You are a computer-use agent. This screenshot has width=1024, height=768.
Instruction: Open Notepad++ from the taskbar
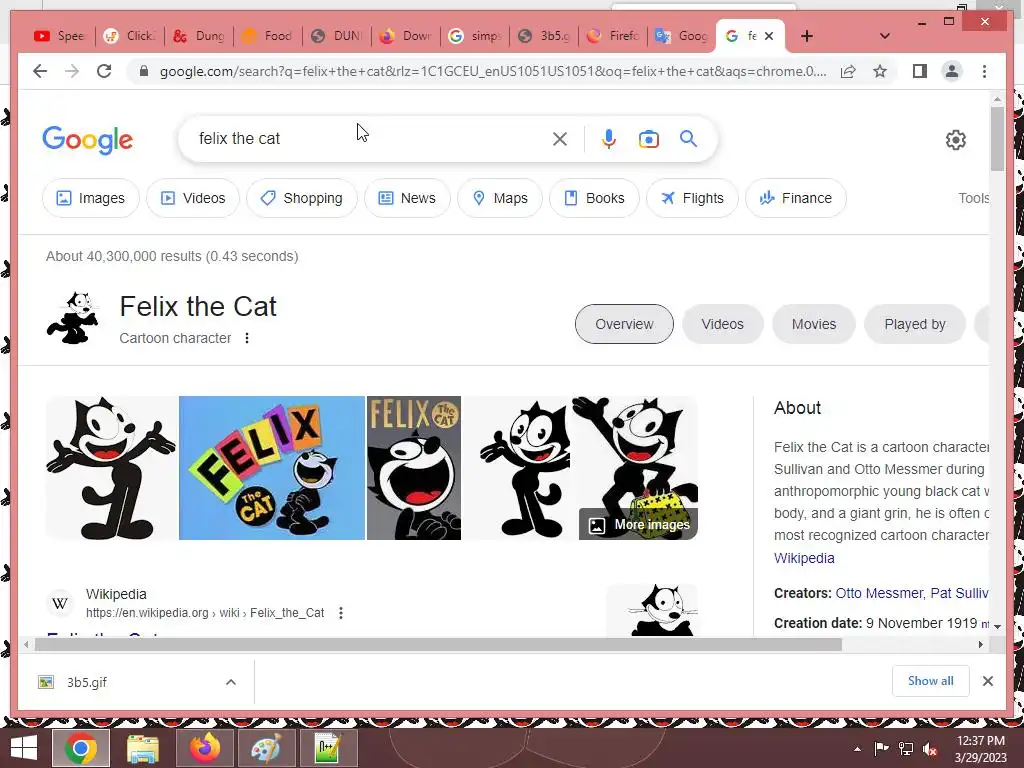tap(328, 748)
